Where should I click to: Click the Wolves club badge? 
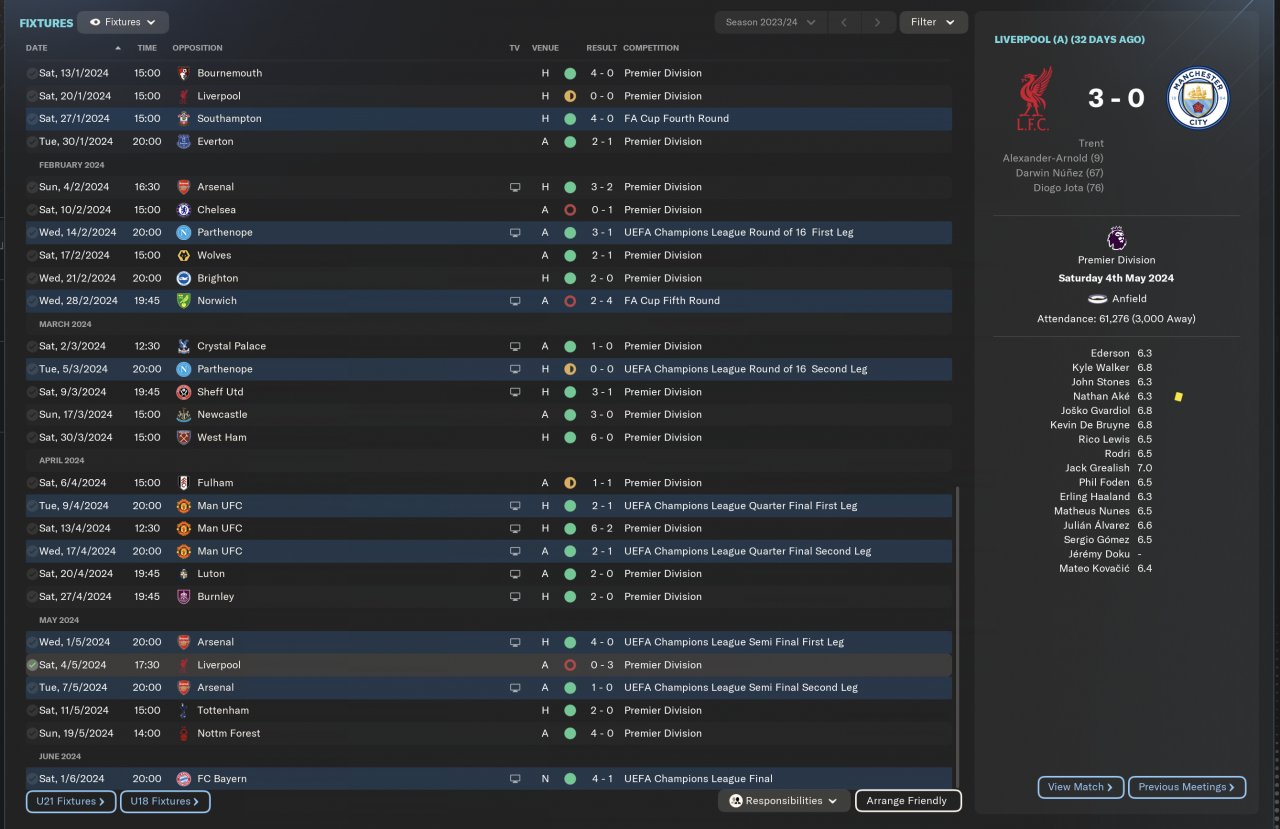click(x=183, y=255)
